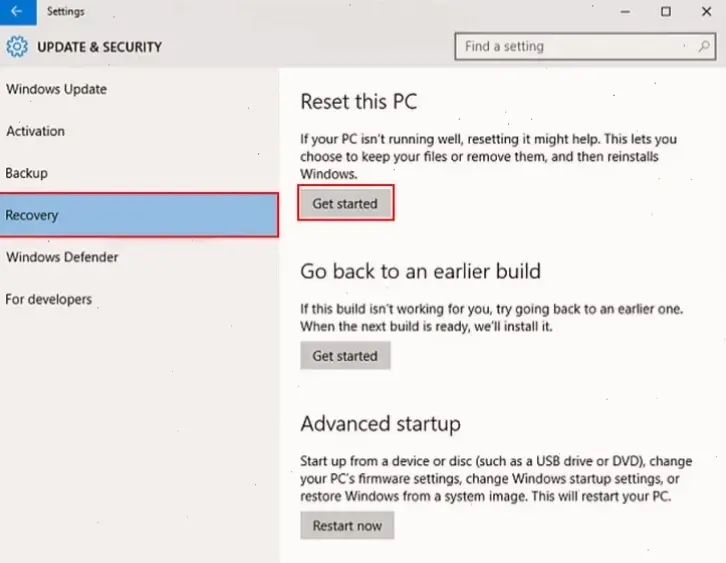
Task: Focus the Find a setting search box
Action: (585, 46)
